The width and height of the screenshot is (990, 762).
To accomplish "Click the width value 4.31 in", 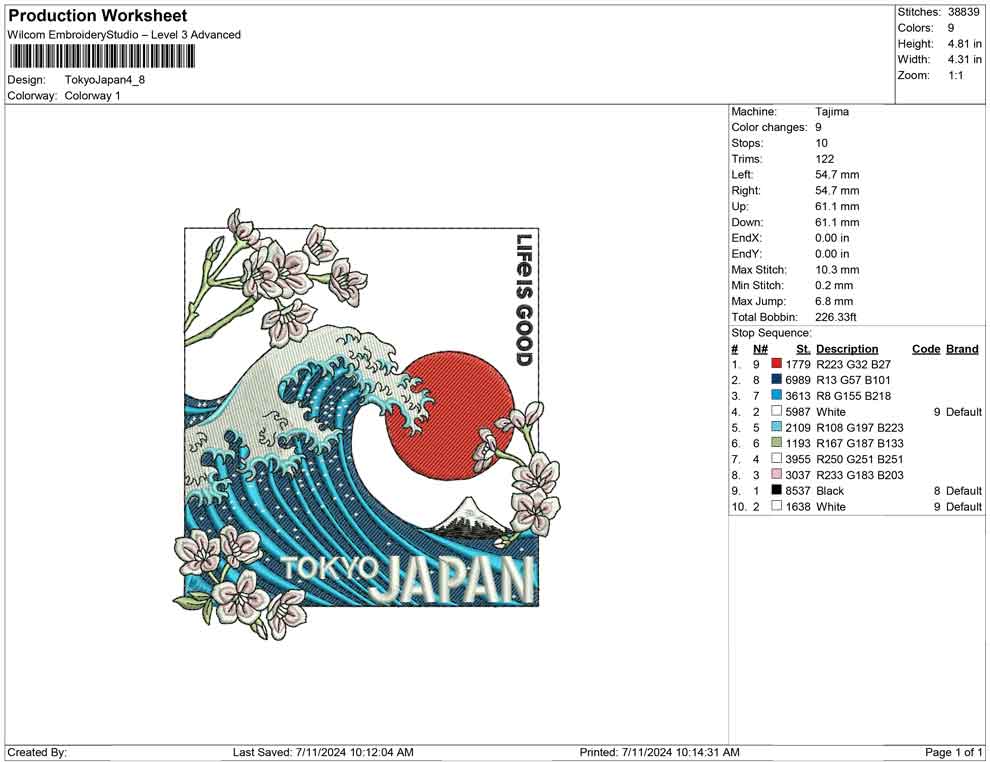I will (x=964, y=59).
